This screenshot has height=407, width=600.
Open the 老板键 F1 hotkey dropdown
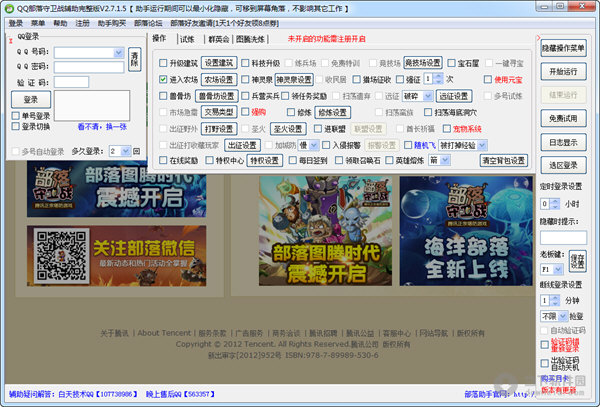coord(558,269)
